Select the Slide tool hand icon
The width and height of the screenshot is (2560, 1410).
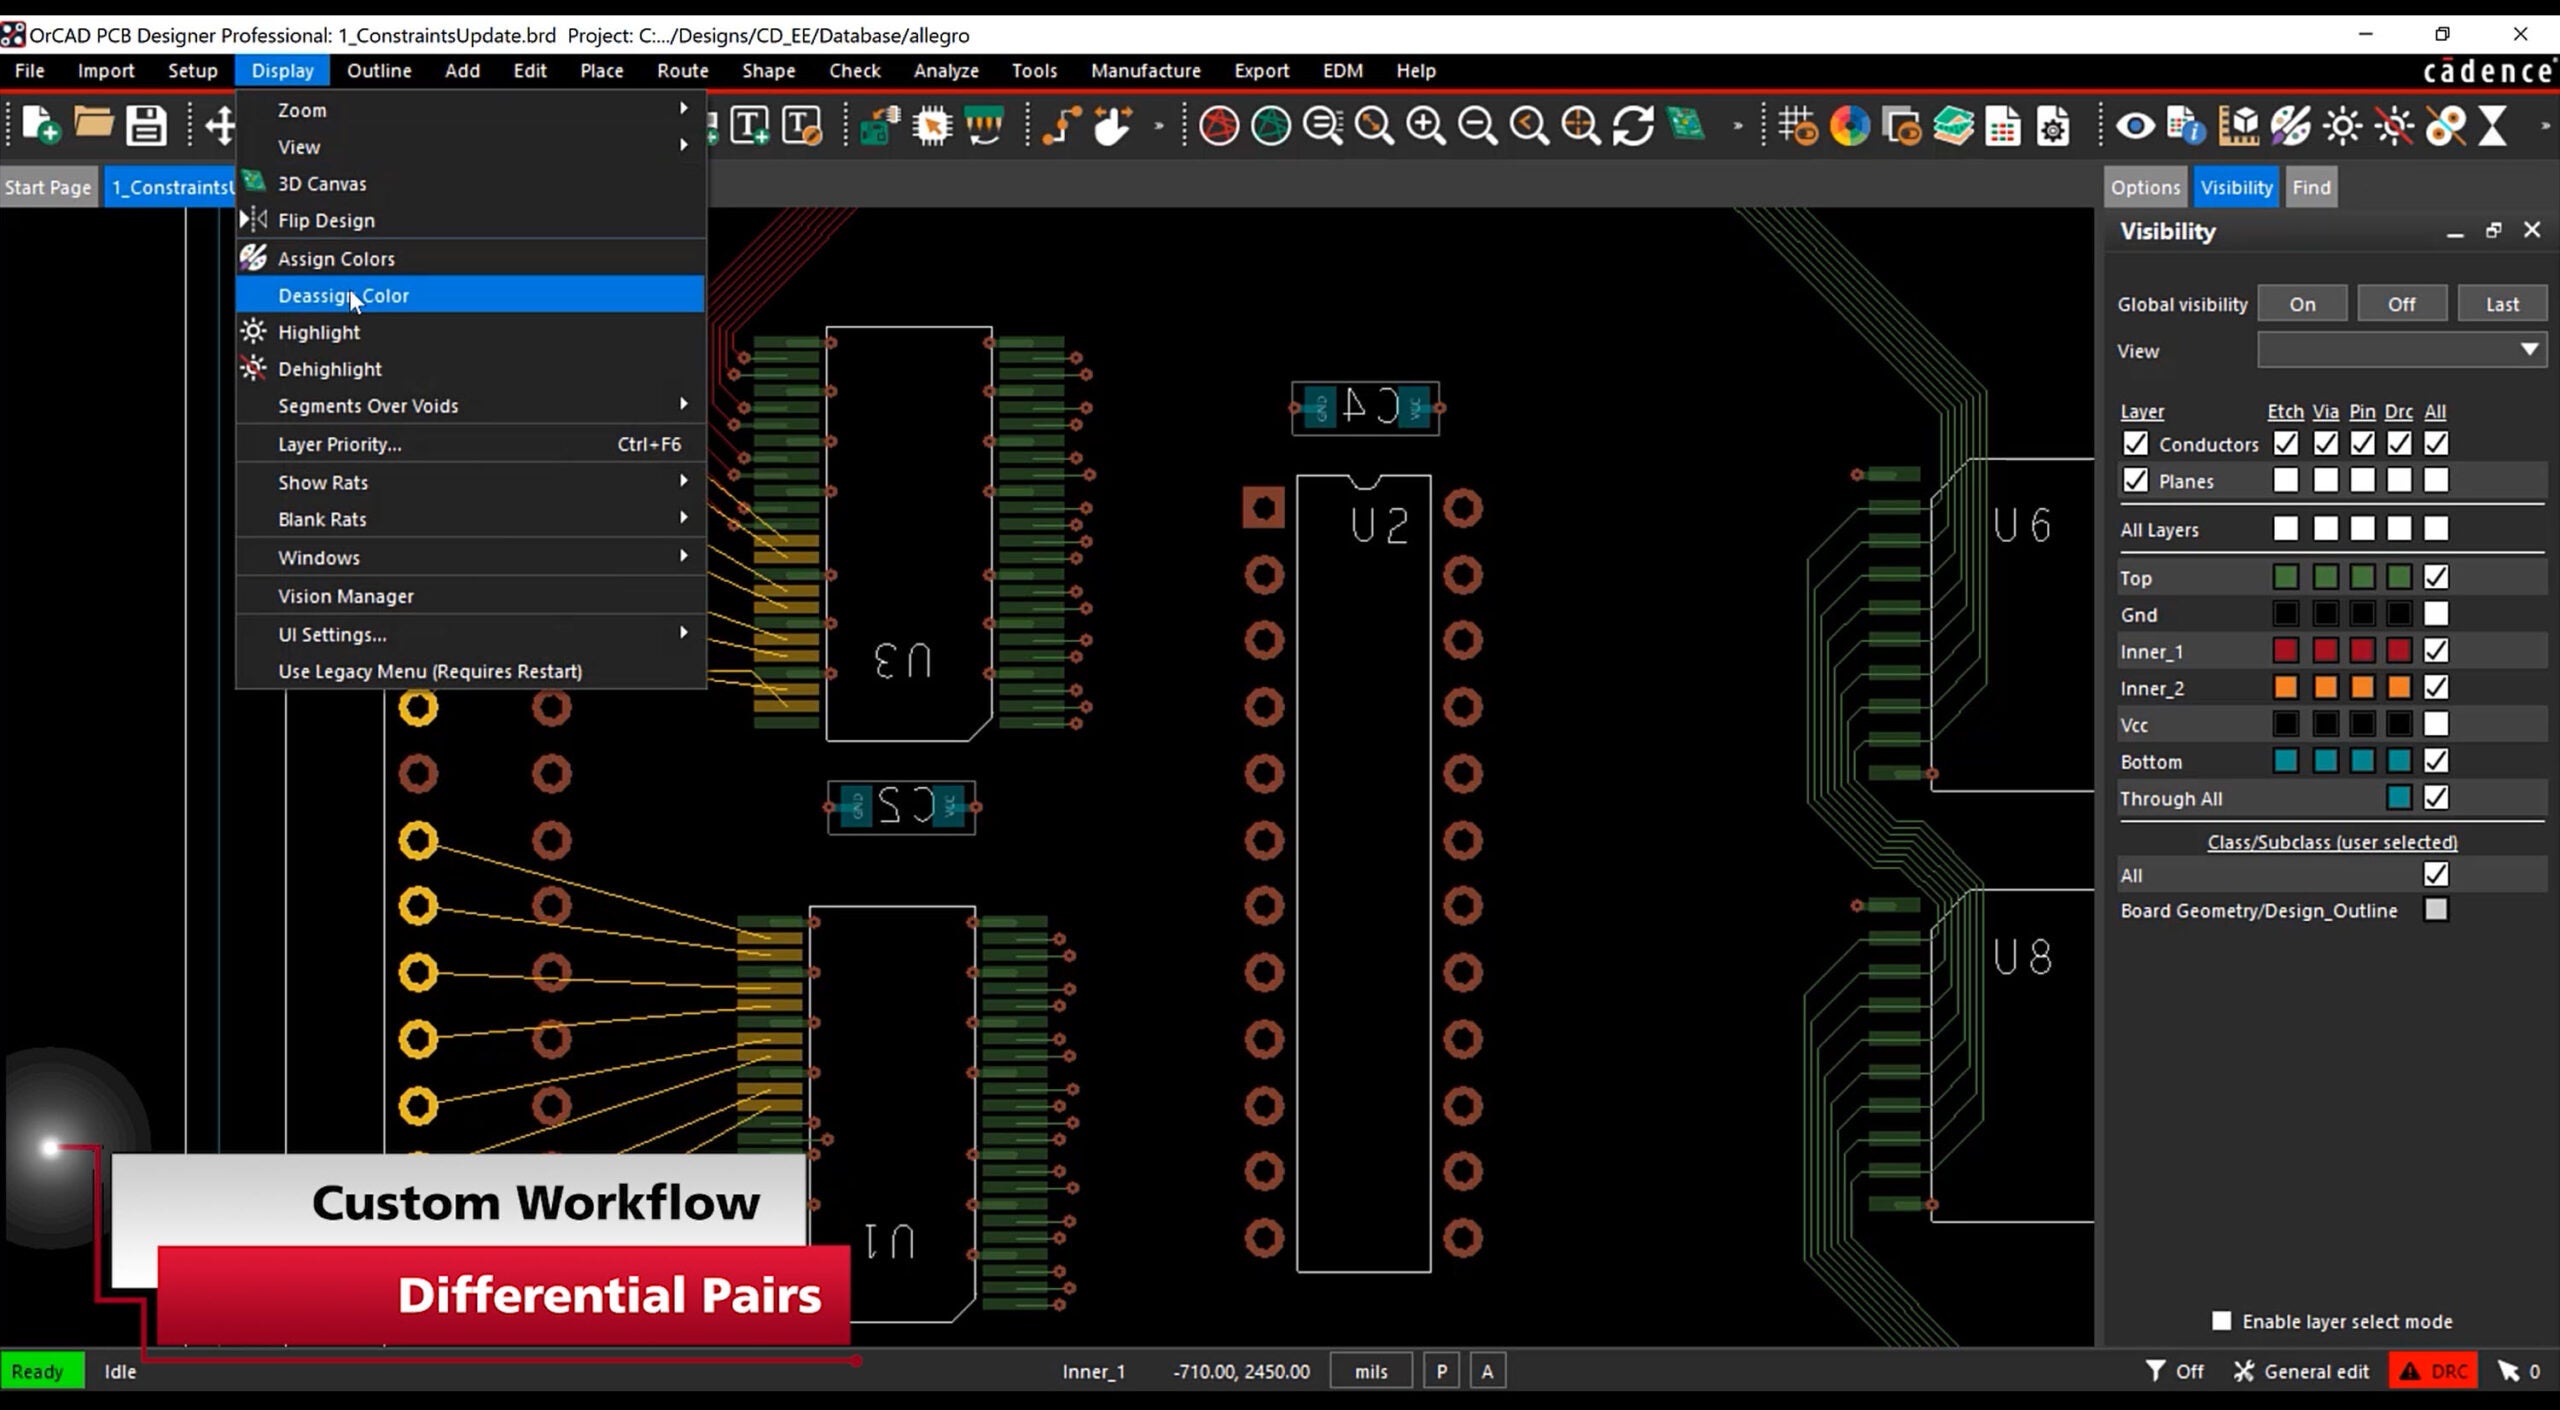(1113, 126)
